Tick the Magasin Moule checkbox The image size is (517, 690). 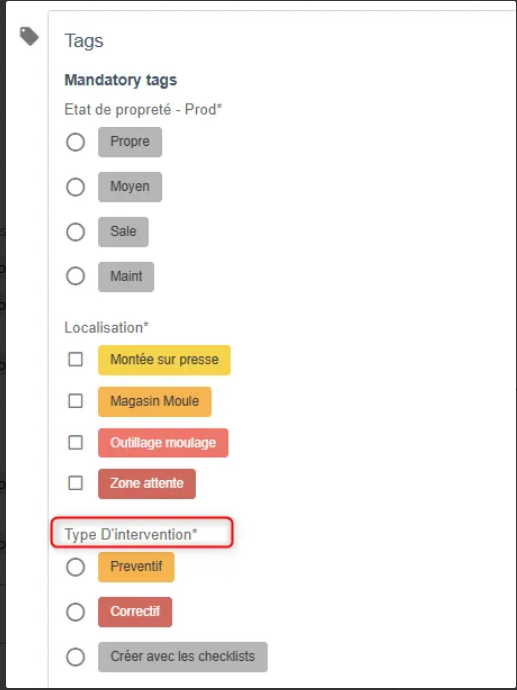click(76, 401)
